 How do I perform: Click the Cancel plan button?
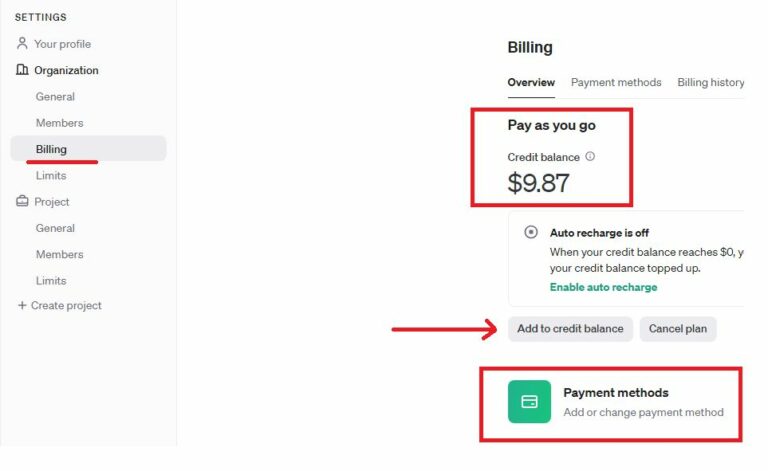coord(678,329)
